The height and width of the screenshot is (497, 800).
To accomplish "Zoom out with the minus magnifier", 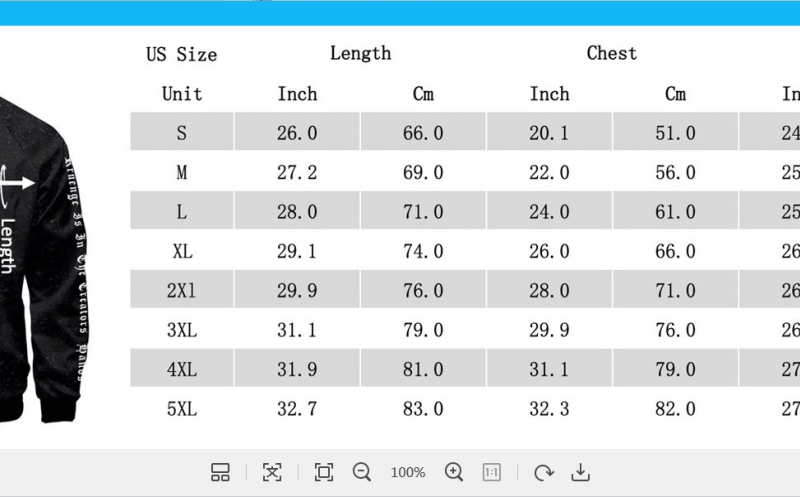I will point(362,472).
